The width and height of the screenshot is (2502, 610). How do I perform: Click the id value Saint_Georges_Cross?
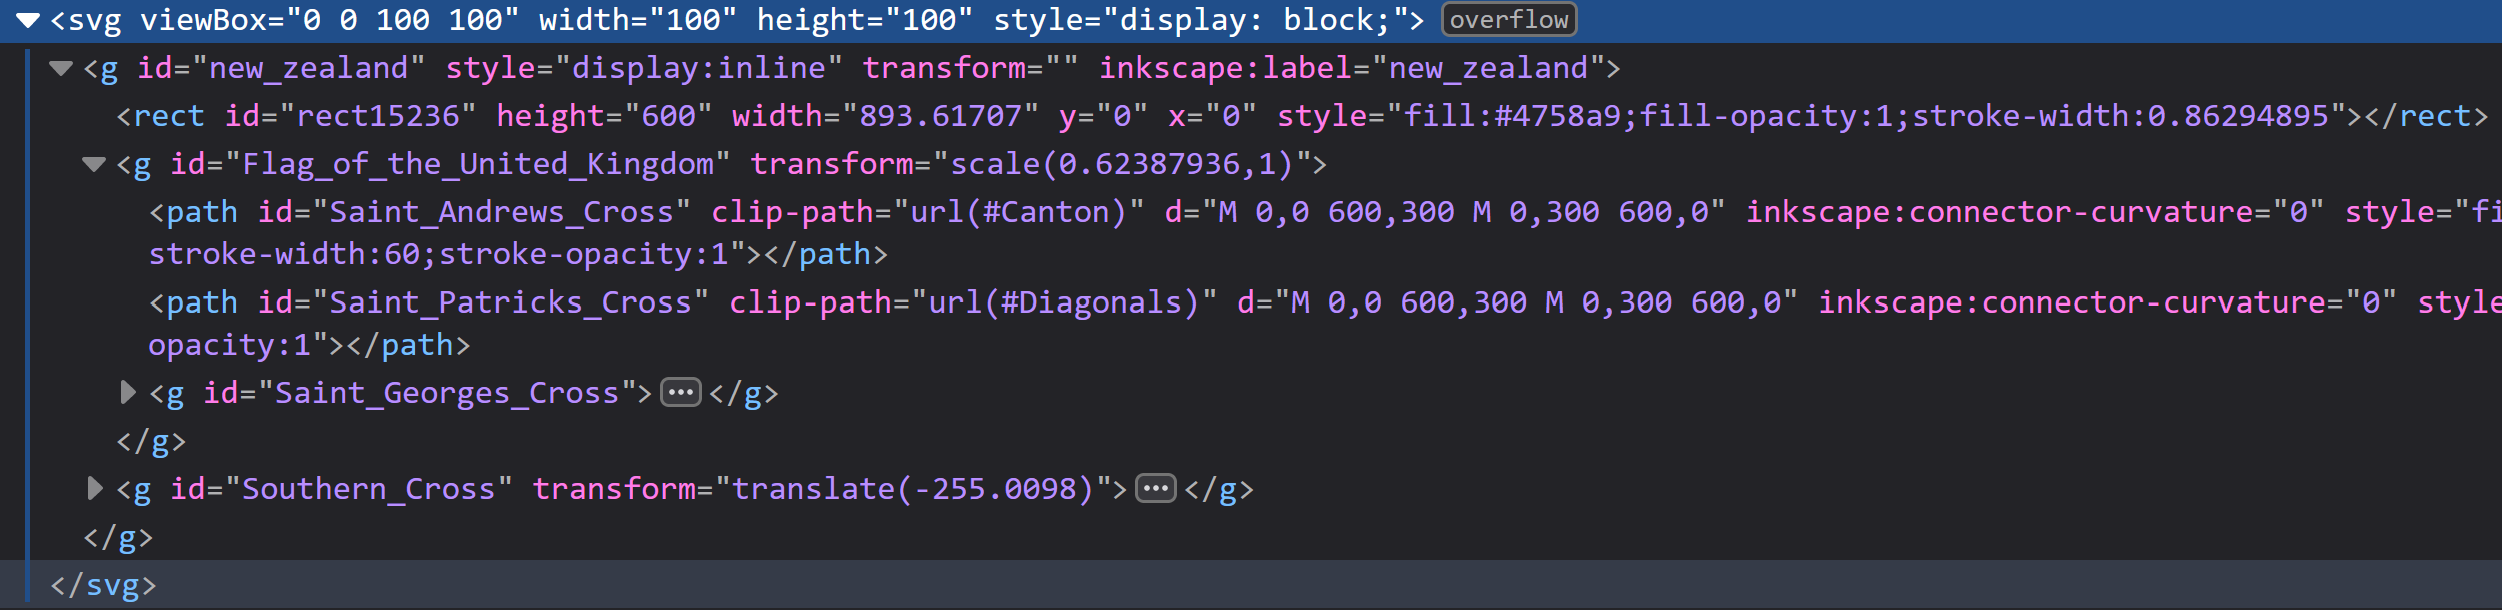(447, 392)
